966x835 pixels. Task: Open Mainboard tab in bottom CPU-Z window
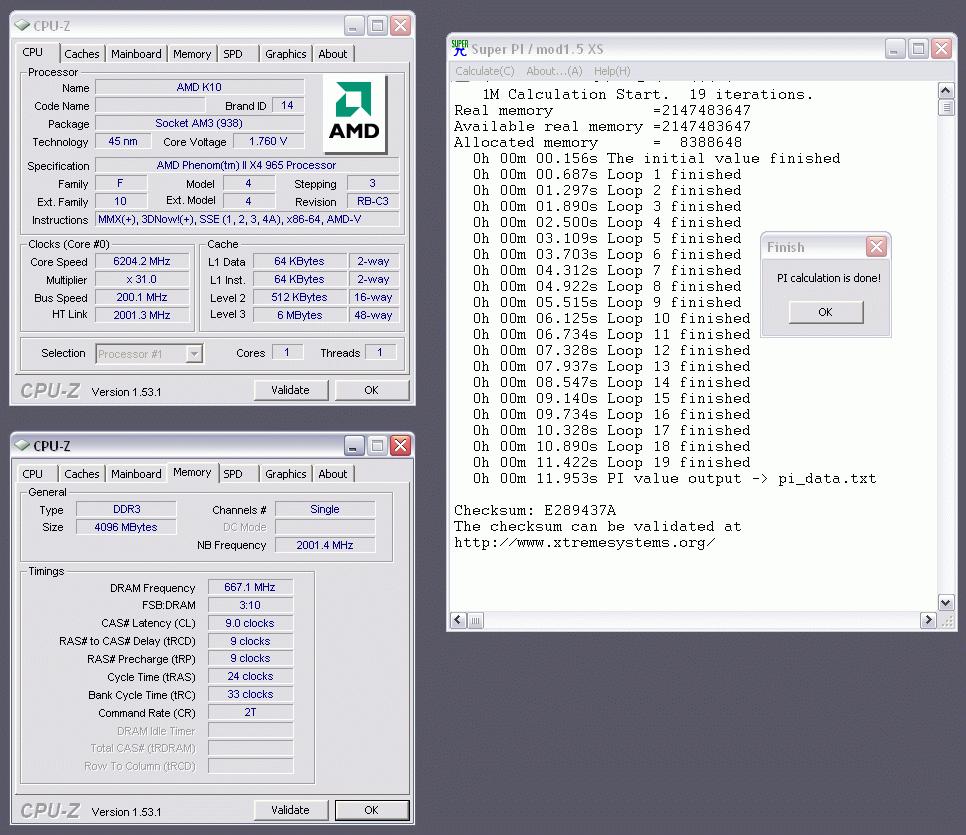click(x=136, y=474)
